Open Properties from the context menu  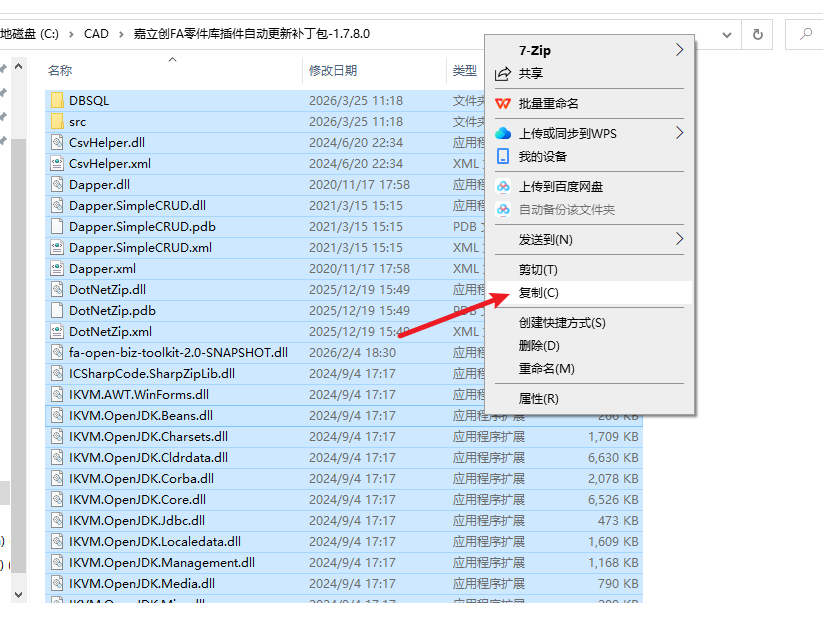click(538, 399)
